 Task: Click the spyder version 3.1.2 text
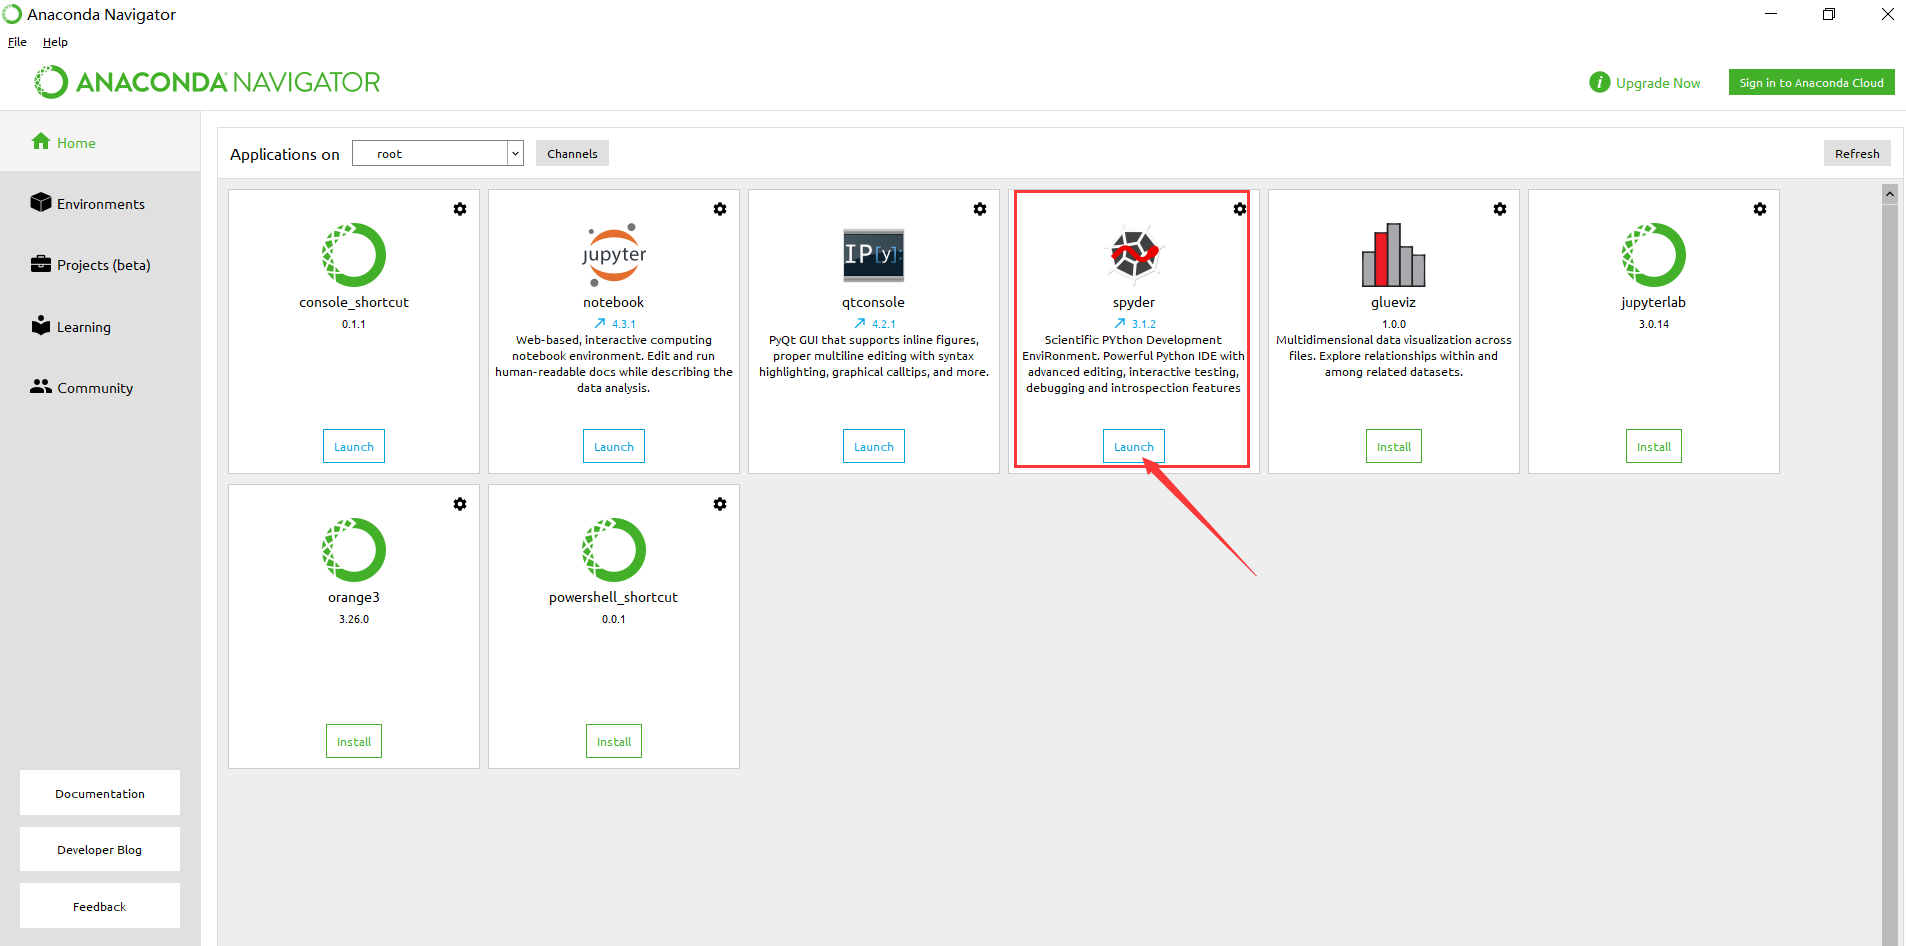[x=1144, y=324]
